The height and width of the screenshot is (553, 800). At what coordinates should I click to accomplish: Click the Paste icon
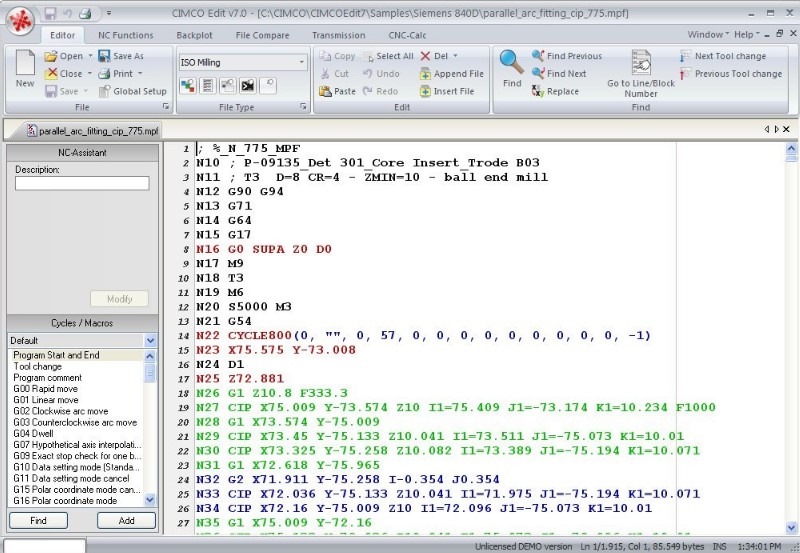(326, 91)
